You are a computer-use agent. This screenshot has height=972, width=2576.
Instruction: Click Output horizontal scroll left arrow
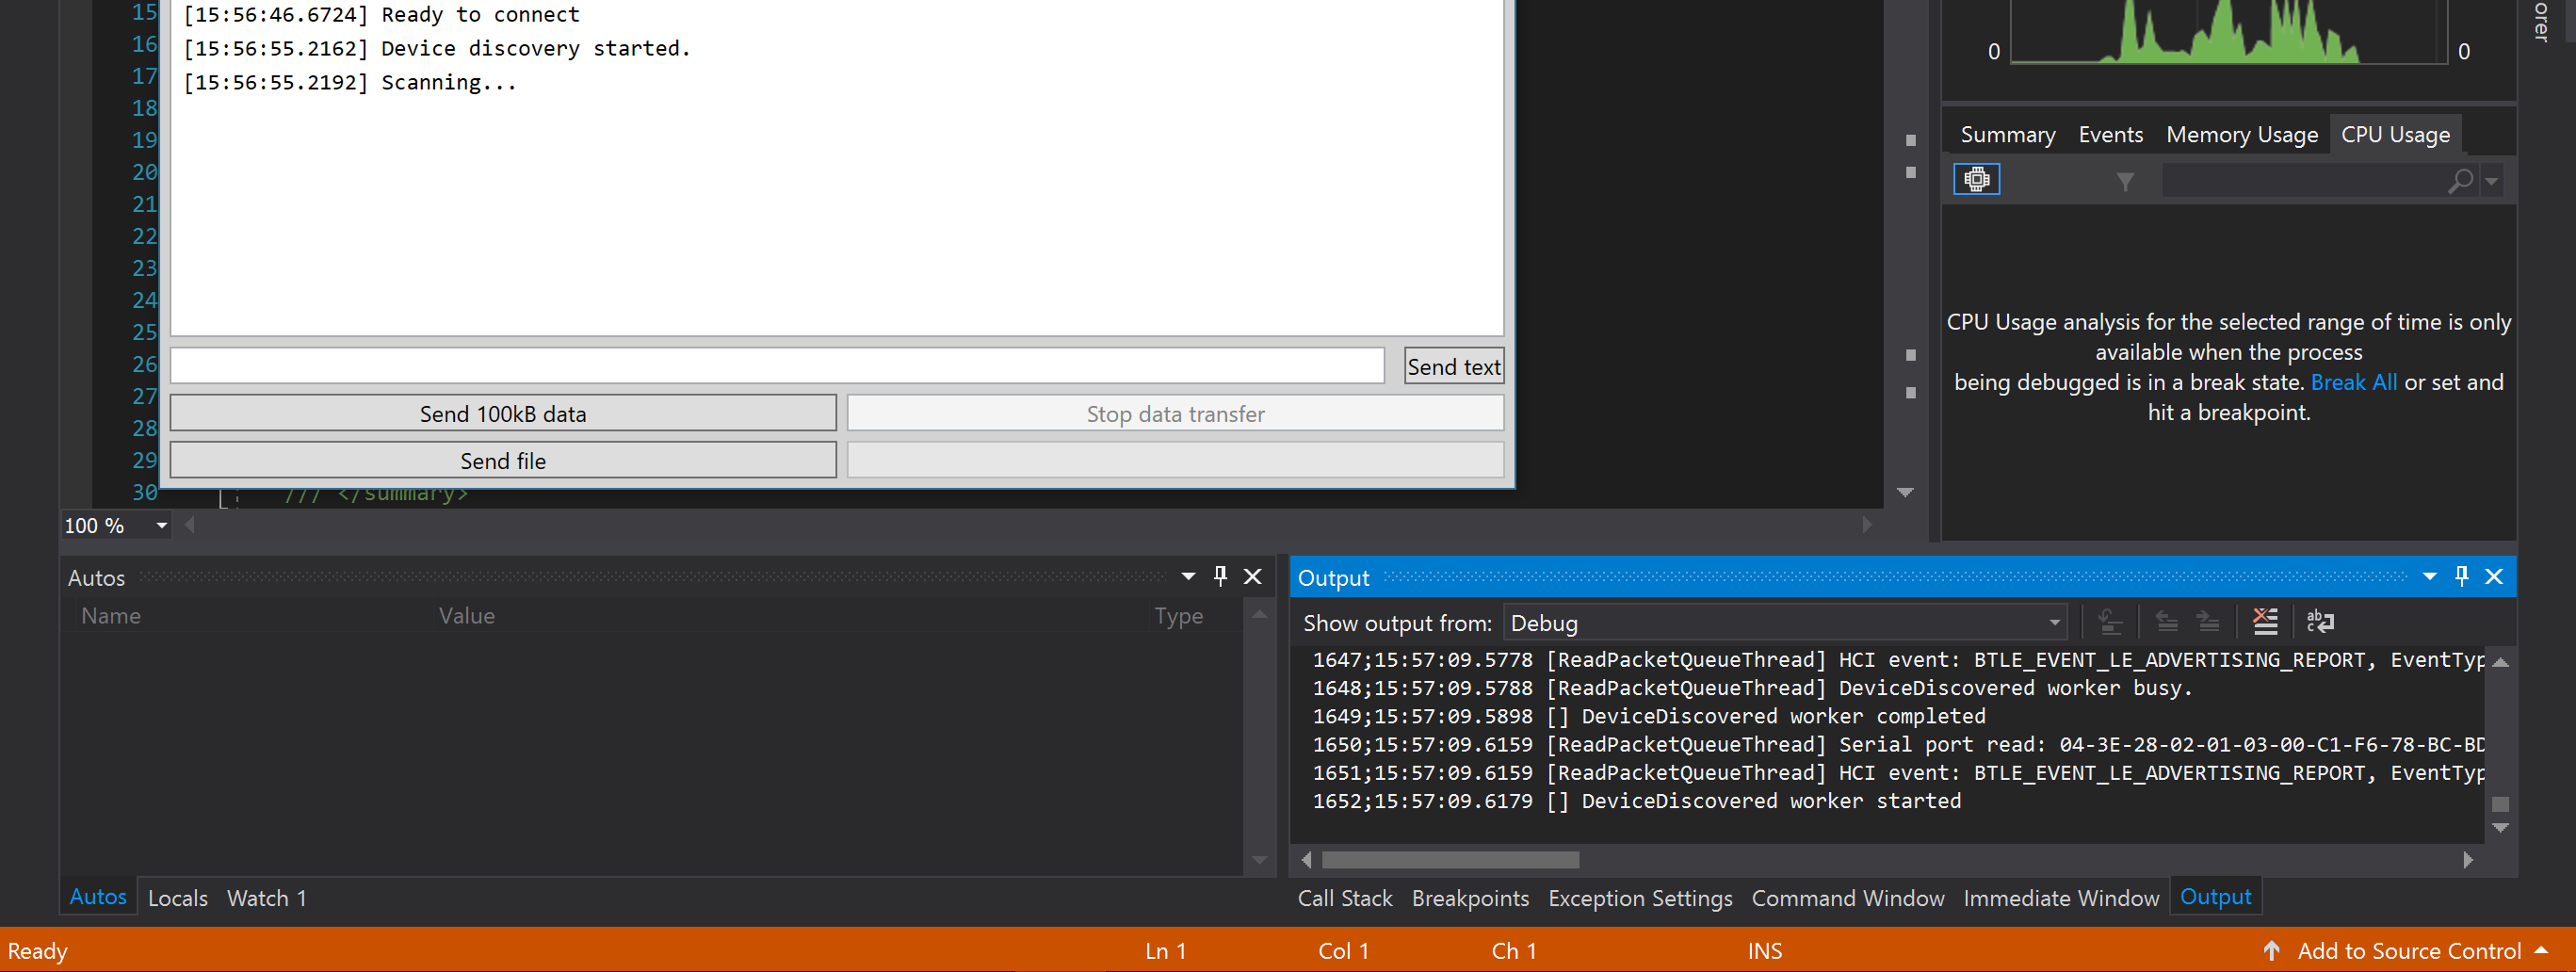click(x=1306, y=860)
